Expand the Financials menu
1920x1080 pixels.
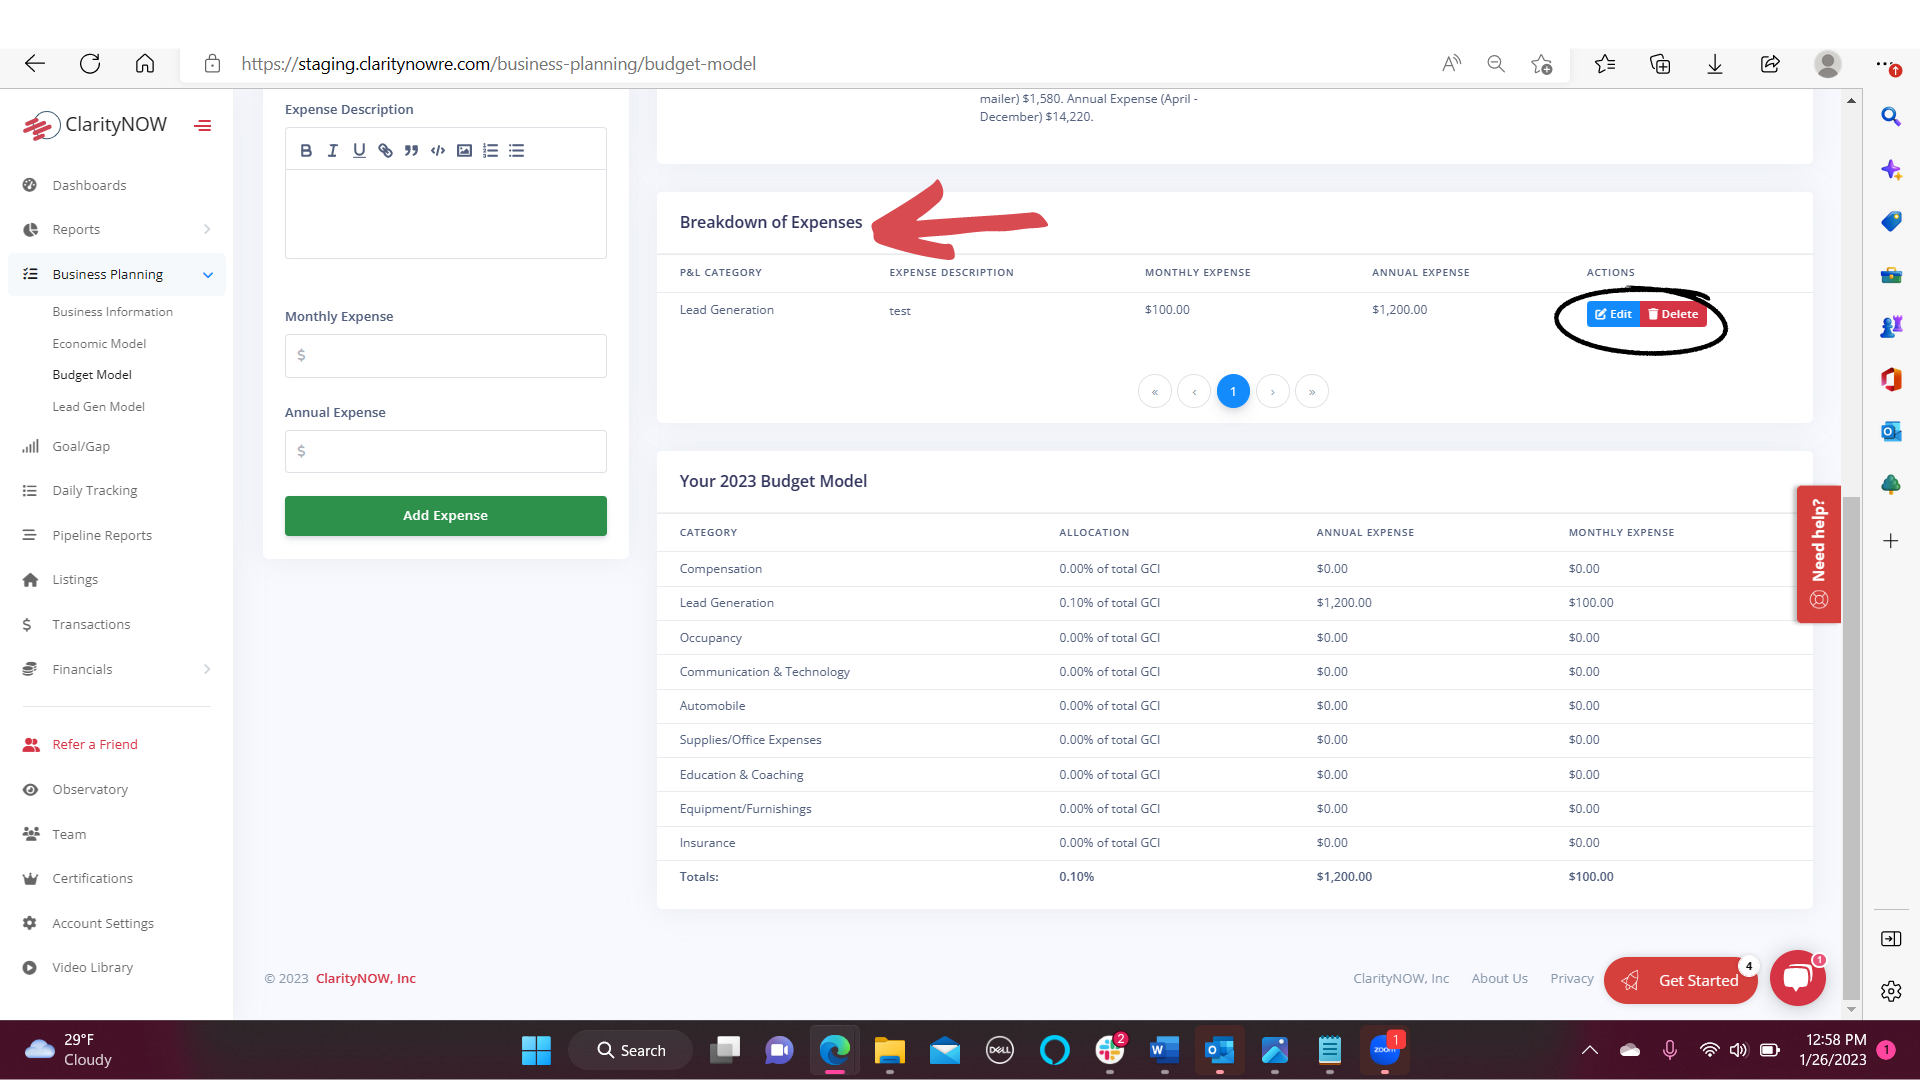(116, 670)
